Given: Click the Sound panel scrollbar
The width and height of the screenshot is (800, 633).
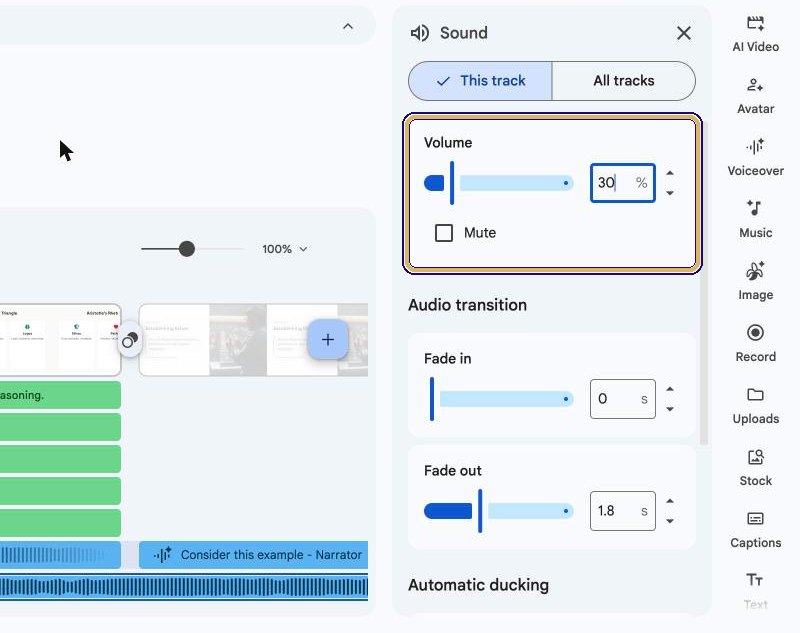Looking at the screenshot, I should (x=704, y=283).
